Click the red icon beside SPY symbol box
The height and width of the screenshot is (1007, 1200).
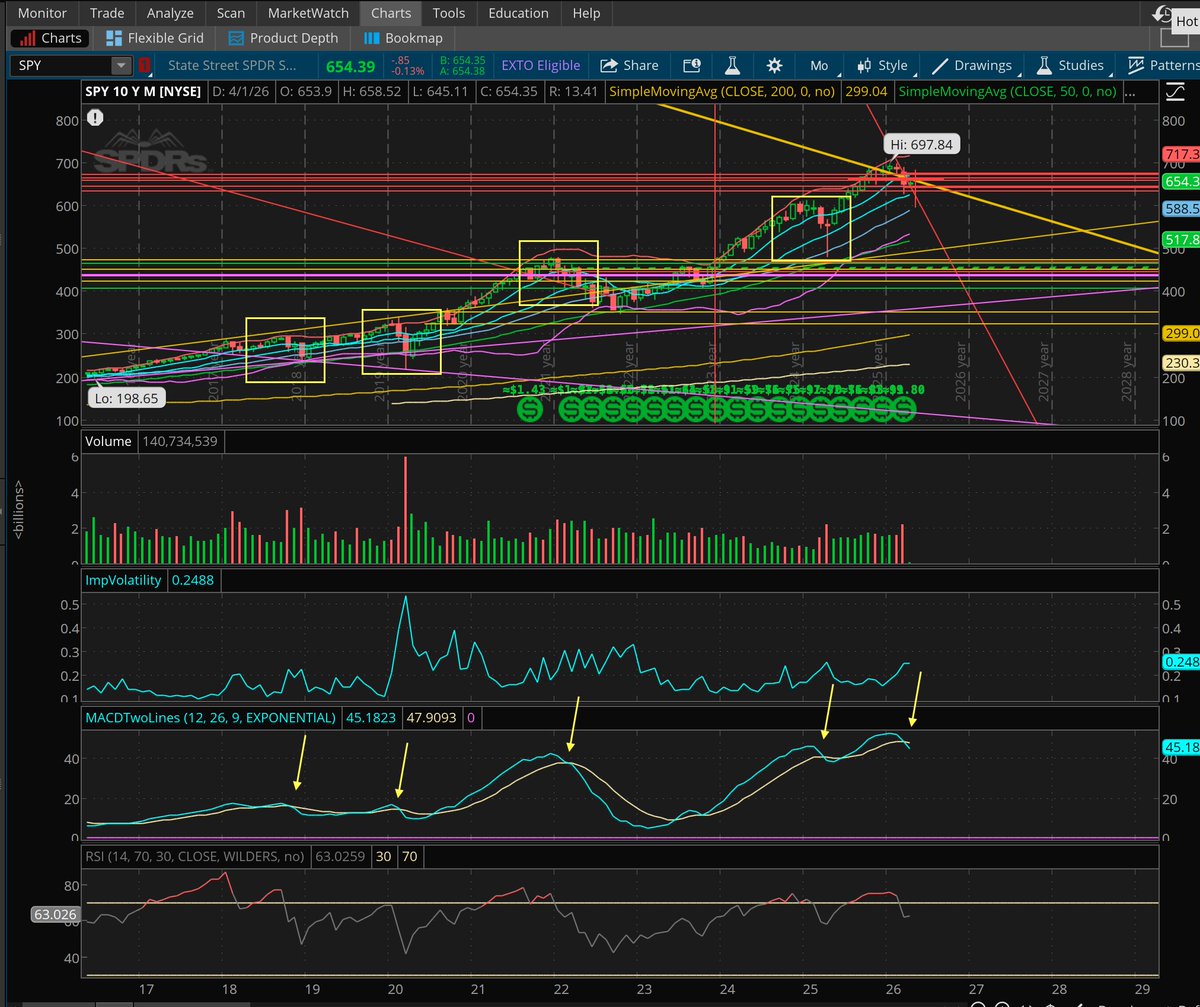[x=145, y=66]
